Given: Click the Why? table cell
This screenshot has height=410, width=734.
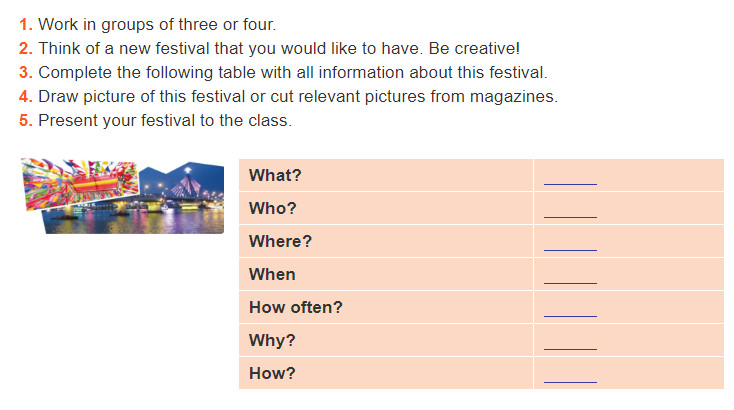Looking at the screenshot, I should click(386, 340).
